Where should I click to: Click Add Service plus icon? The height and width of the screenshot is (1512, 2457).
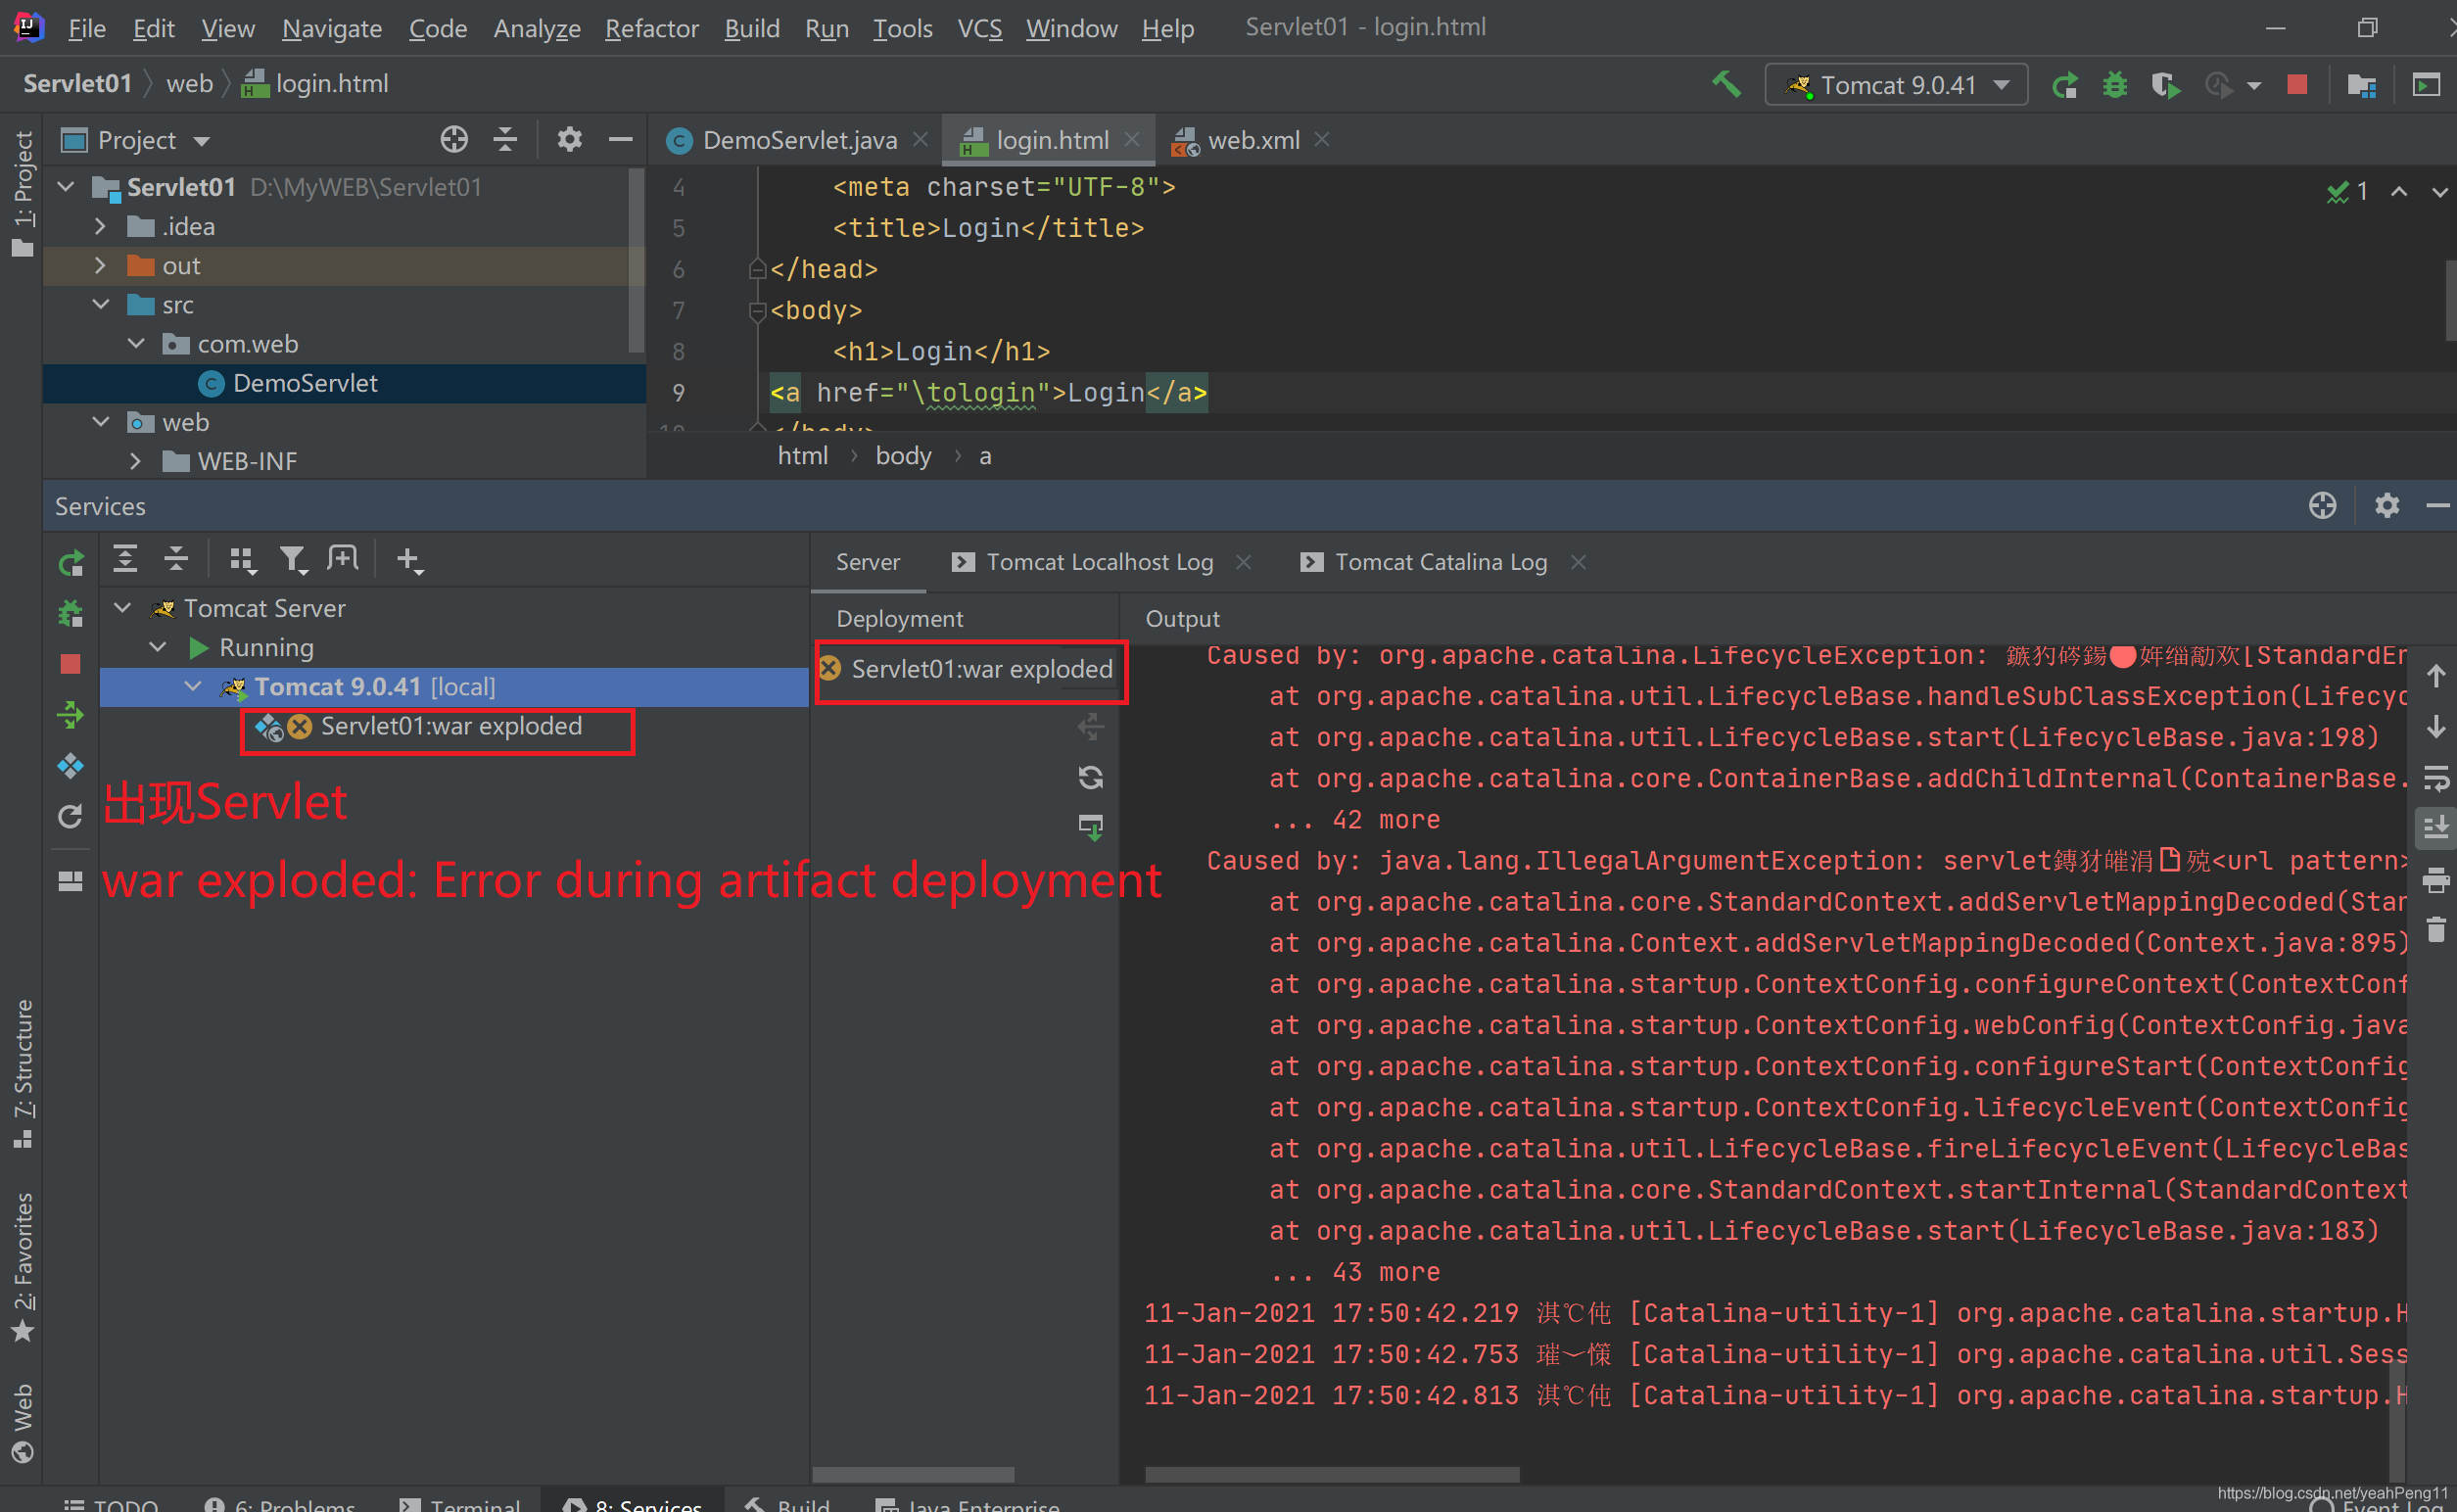point(409,560)
